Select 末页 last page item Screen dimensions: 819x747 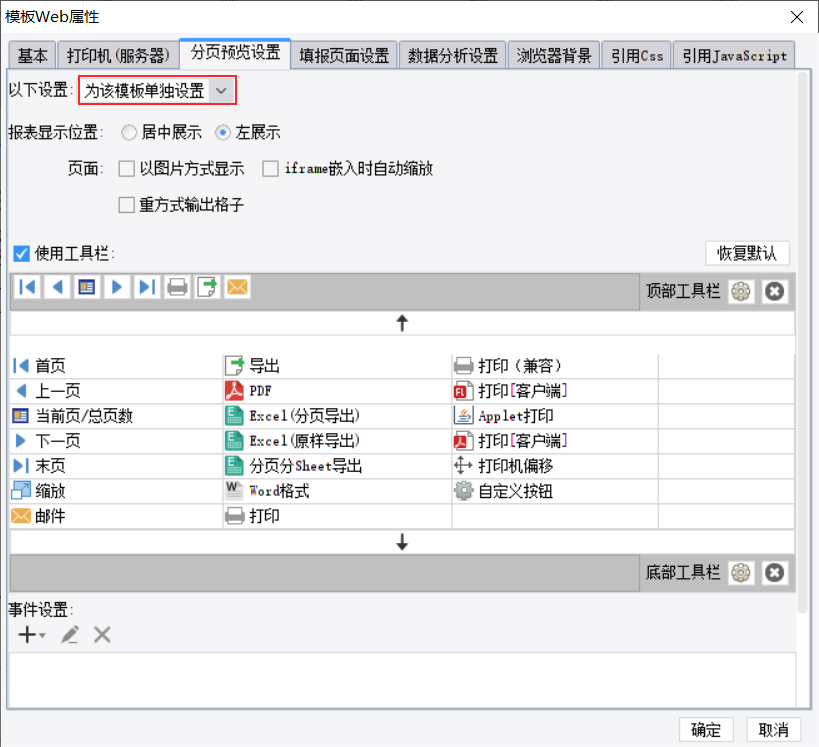tap(116, 466)
